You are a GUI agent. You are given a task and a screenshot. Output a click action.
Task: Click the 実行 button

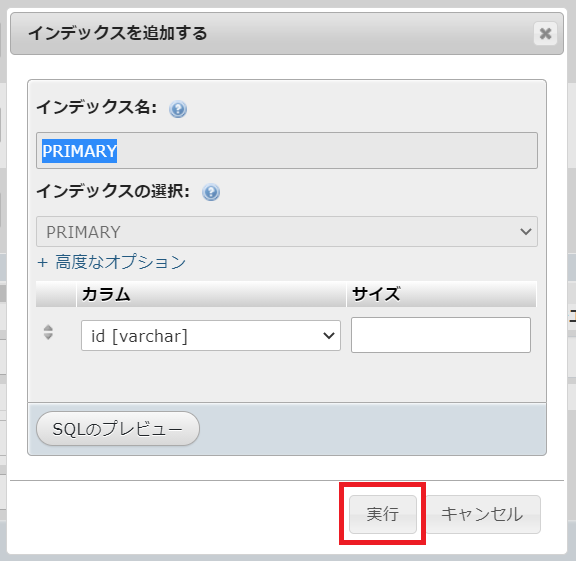(x=383, y=514)
